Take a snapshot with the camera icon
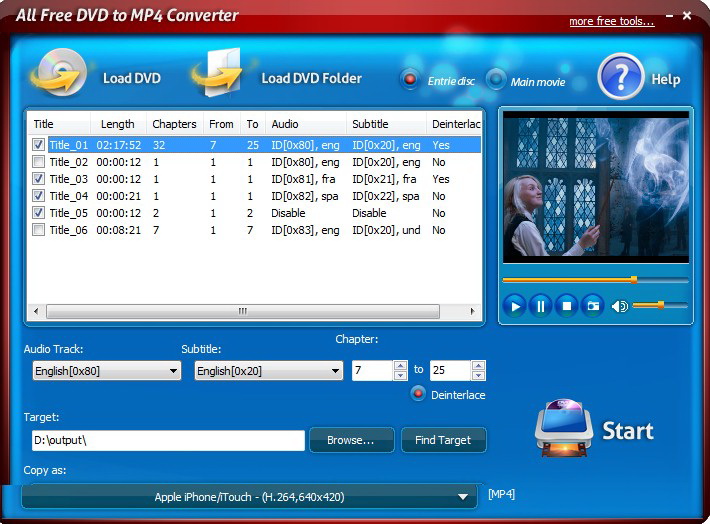 pos(593,307)
